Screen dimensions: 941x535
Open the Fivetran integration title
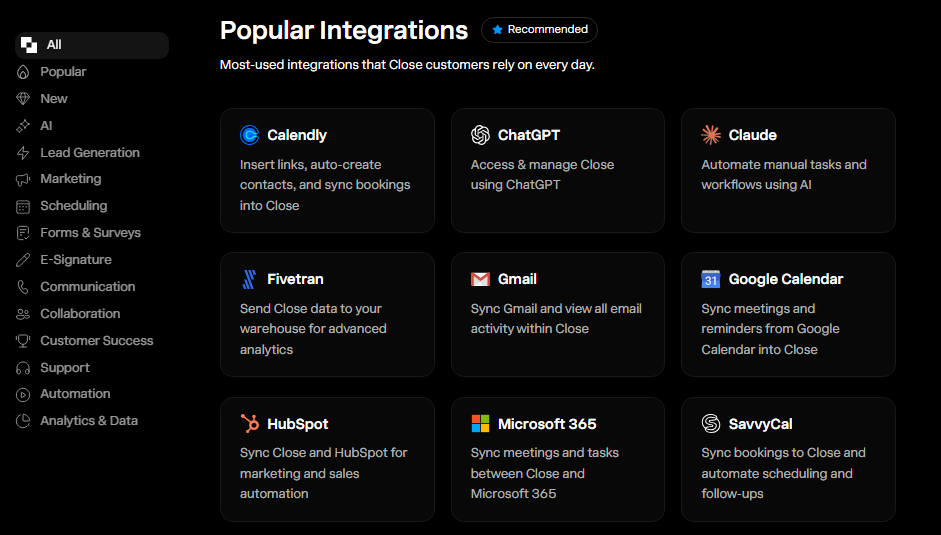tap(295, 279)
